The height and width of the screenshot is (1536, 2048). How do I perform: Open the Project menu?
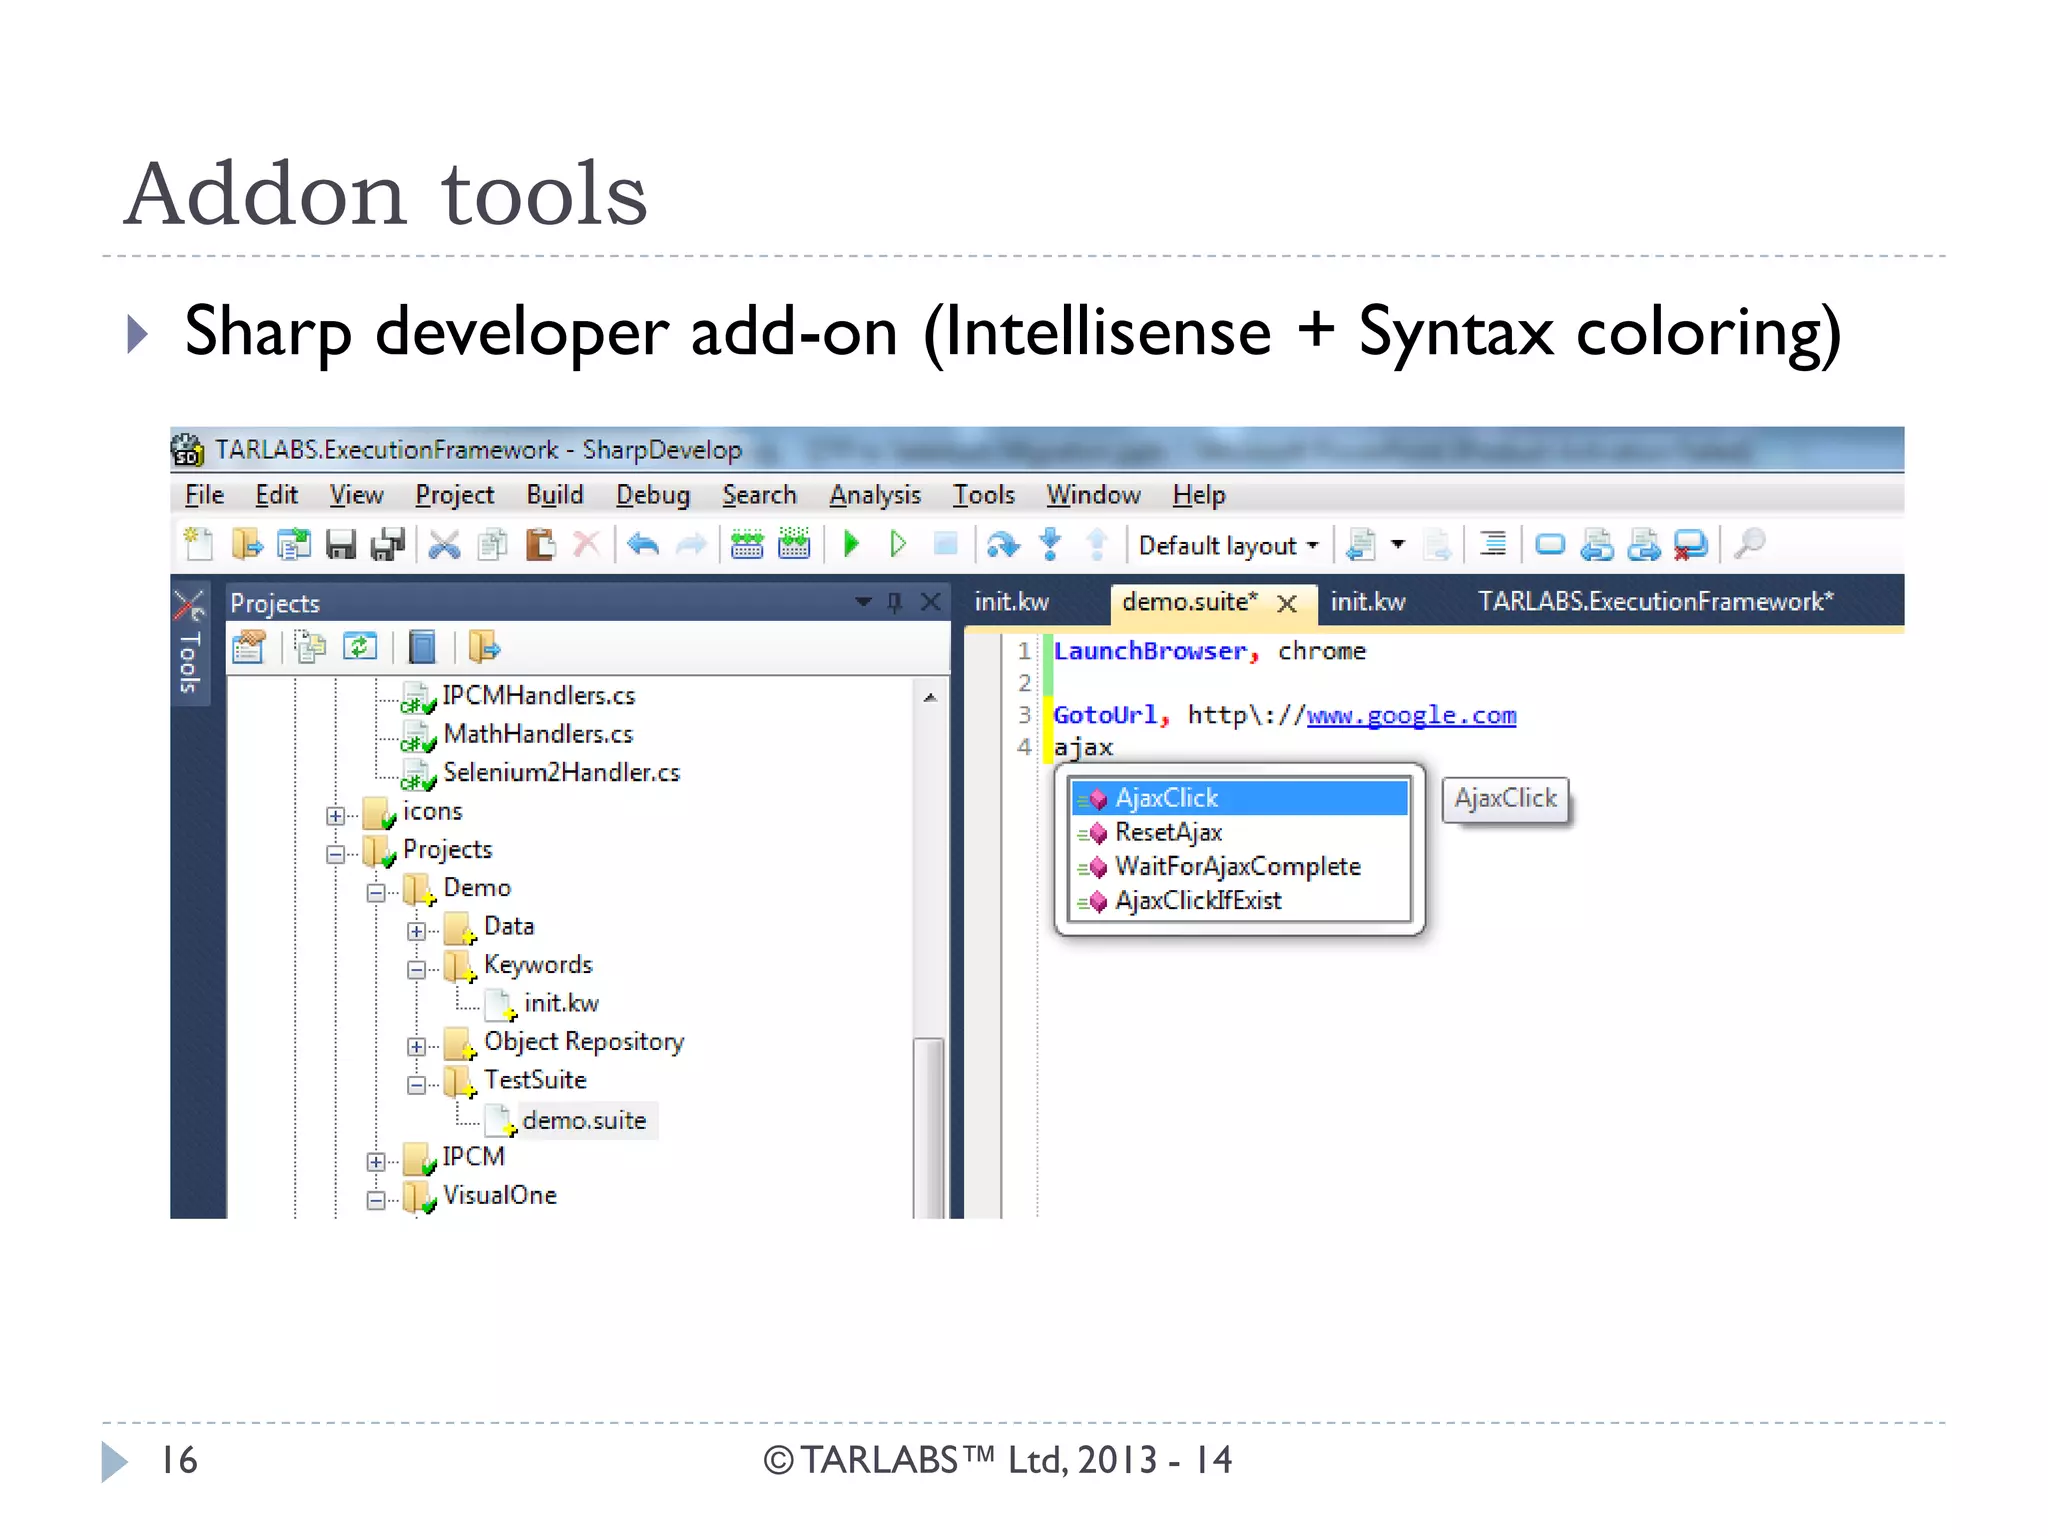(x=455, y=495)
